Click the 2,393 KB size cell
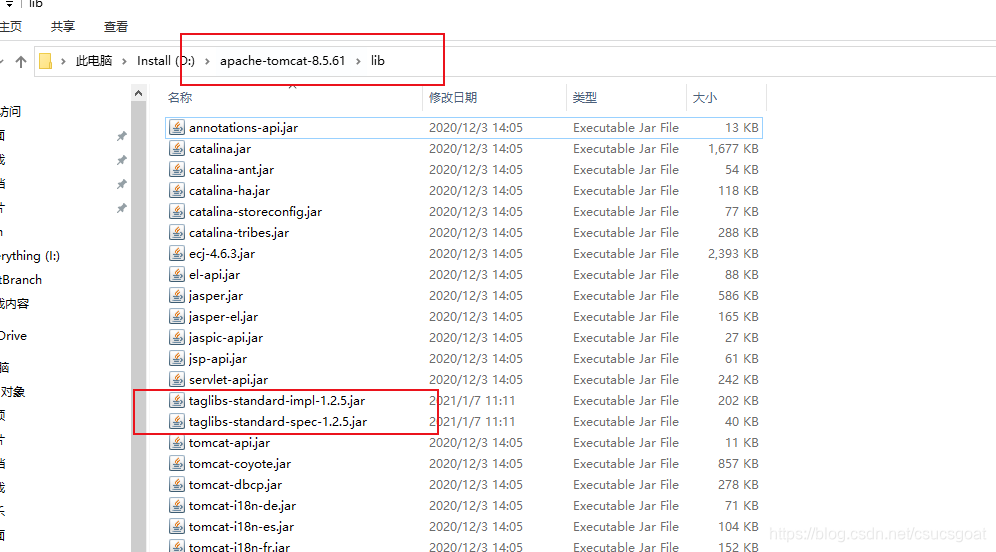 [733, 253]
